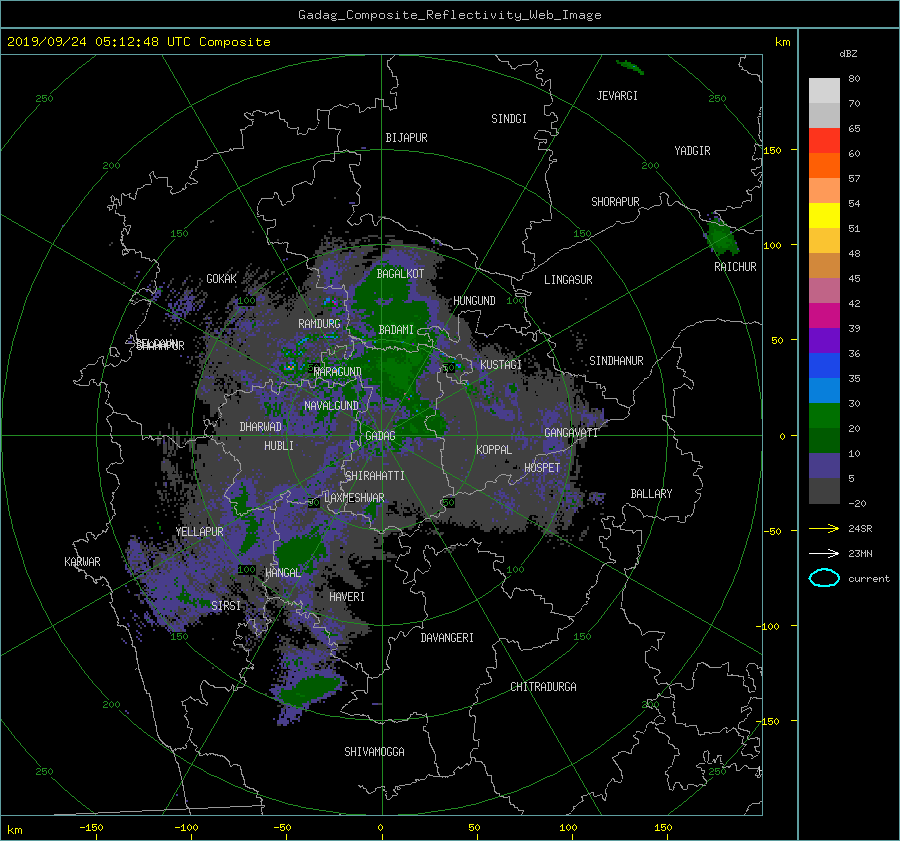Click the RAICHUR city label
Image resolution: width=900 pixels, height=841 pixels.
click(x=735, y=267)
